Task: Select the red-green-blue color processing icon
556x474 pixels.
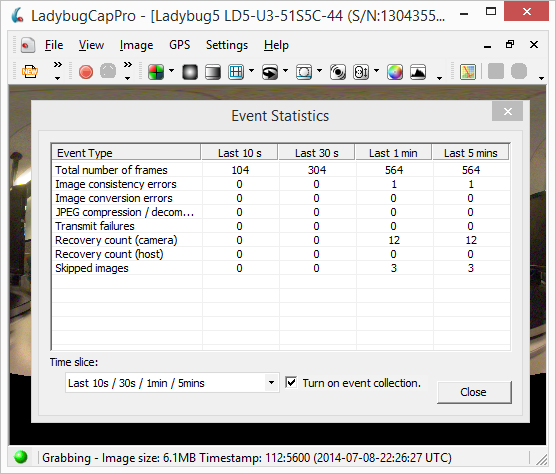Action: coord(156,72)
